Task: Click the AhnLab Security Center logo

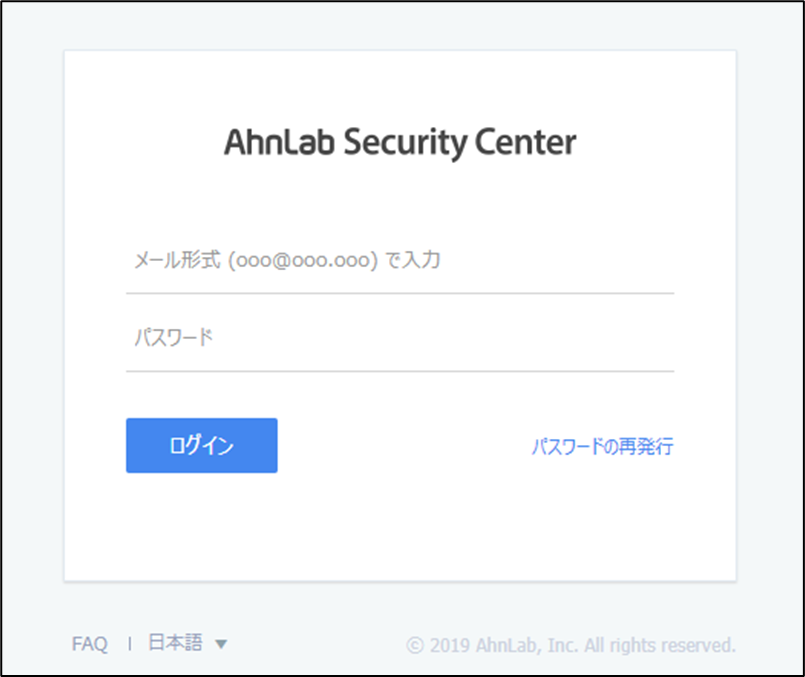Action: 402,143
